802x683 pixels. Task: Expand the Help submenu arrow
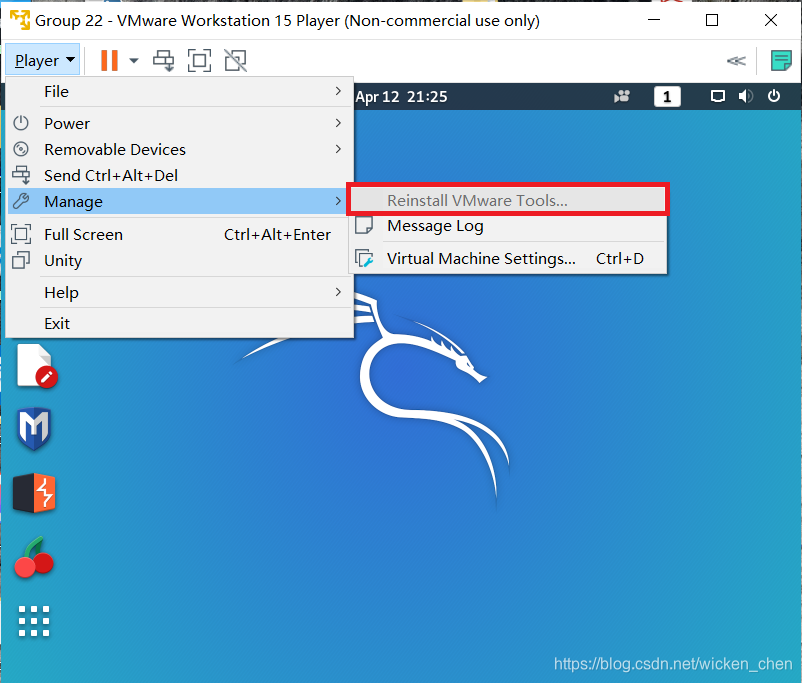click(338, 292)
